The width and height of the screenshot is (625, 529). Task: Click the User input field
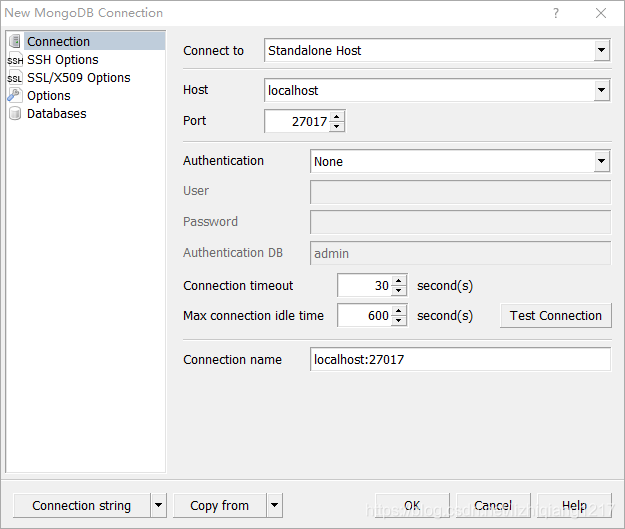click(460, 192)
